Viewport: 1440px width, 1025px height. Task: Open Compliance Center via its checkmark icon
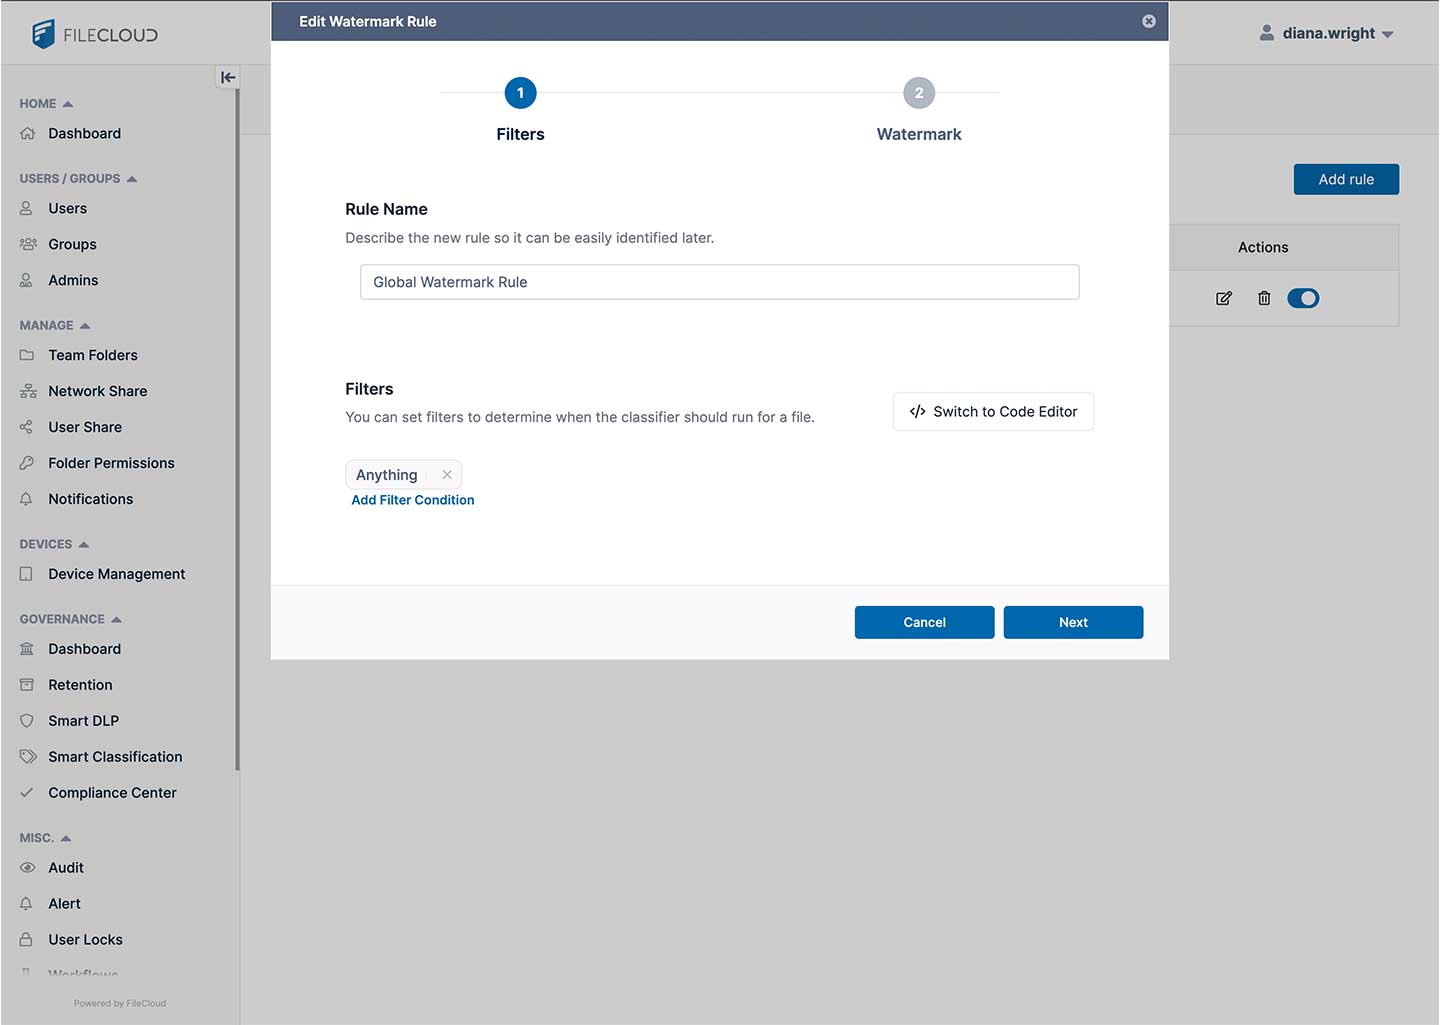click(x=28, y=792)
